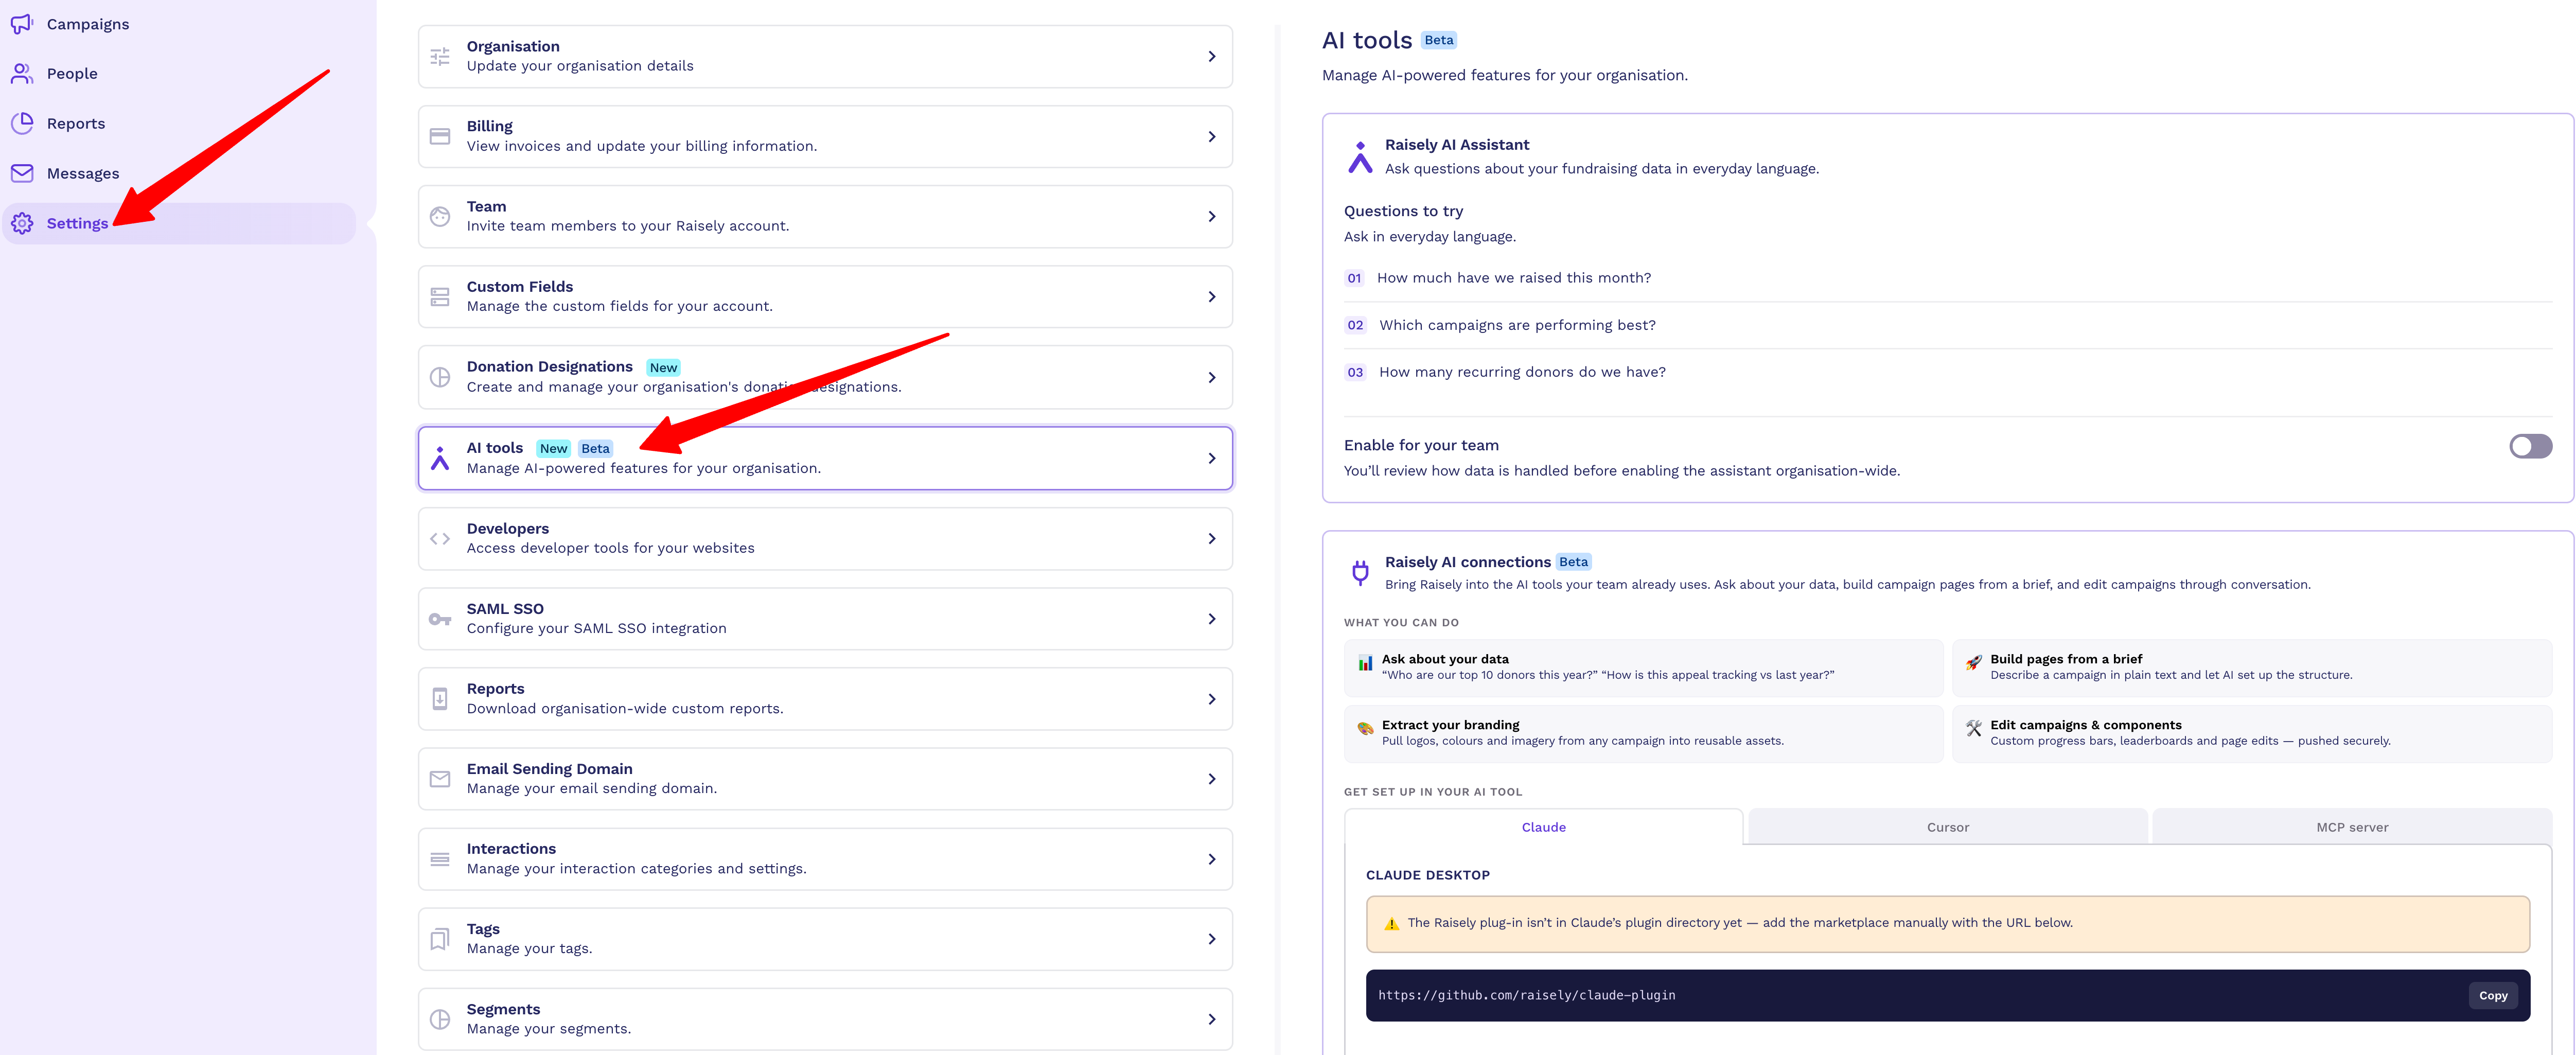
Task: Click the Billing credit card icon
Action: click(x=440, y=136)
